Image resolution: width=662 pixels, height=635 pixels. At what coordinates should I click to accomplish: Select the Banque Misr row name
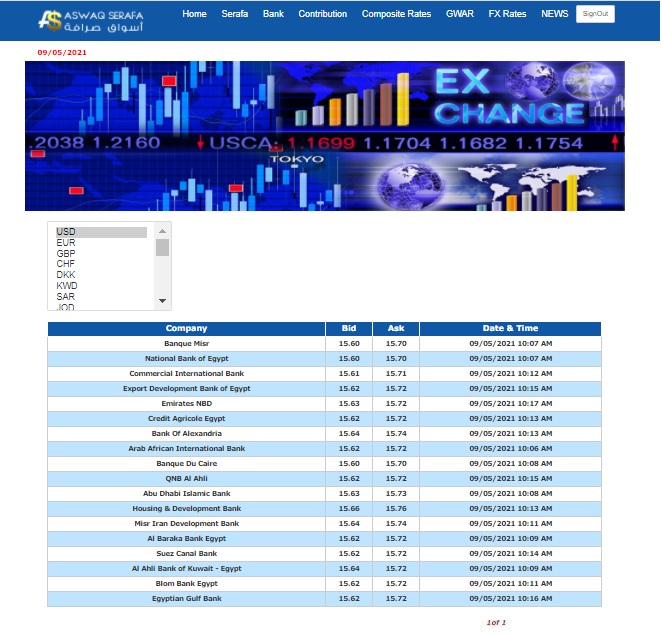[x=187, y=344]
